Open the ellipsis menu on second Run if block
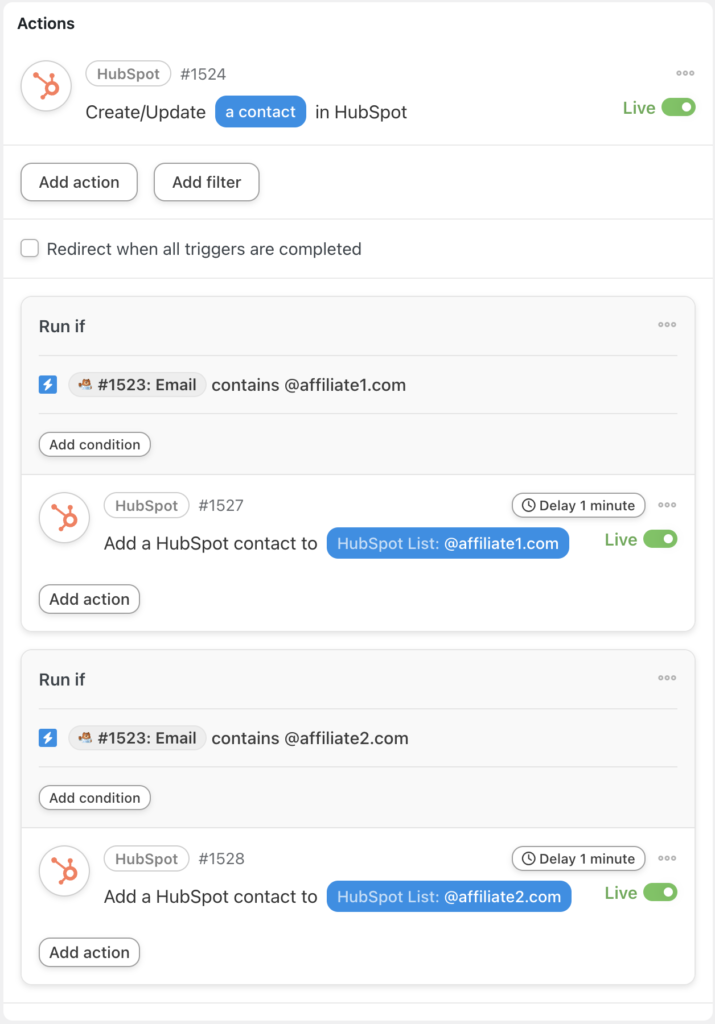Image resolution: width=715 pixels, height=1024 pixels. tap(667, 677)
